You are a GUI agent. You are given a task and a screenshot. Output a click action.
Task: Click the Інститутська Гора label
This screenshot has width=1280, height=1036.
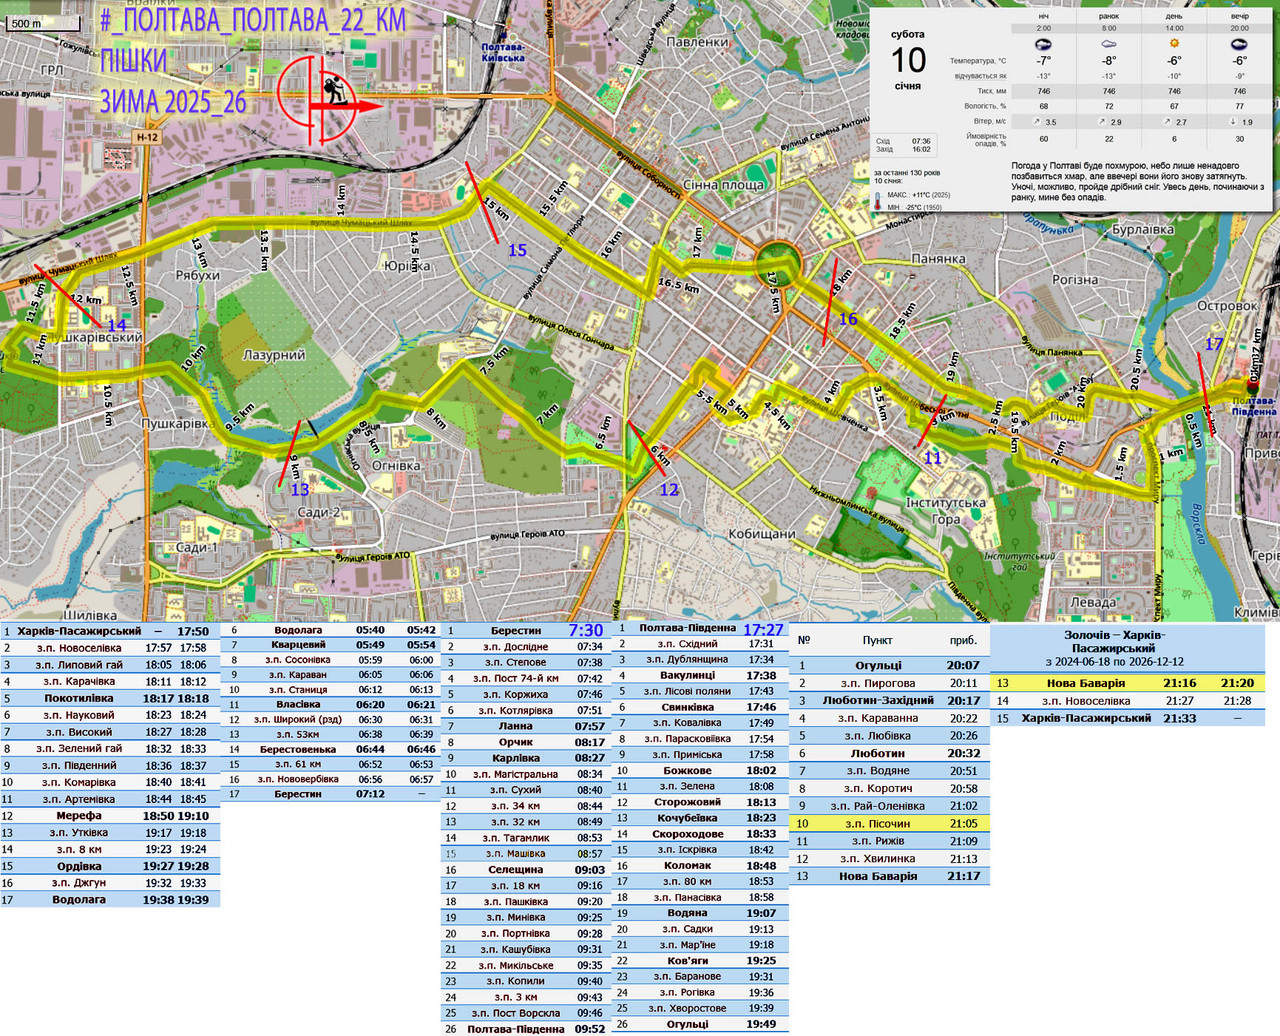pyautogui.click(x=946, y=510)
